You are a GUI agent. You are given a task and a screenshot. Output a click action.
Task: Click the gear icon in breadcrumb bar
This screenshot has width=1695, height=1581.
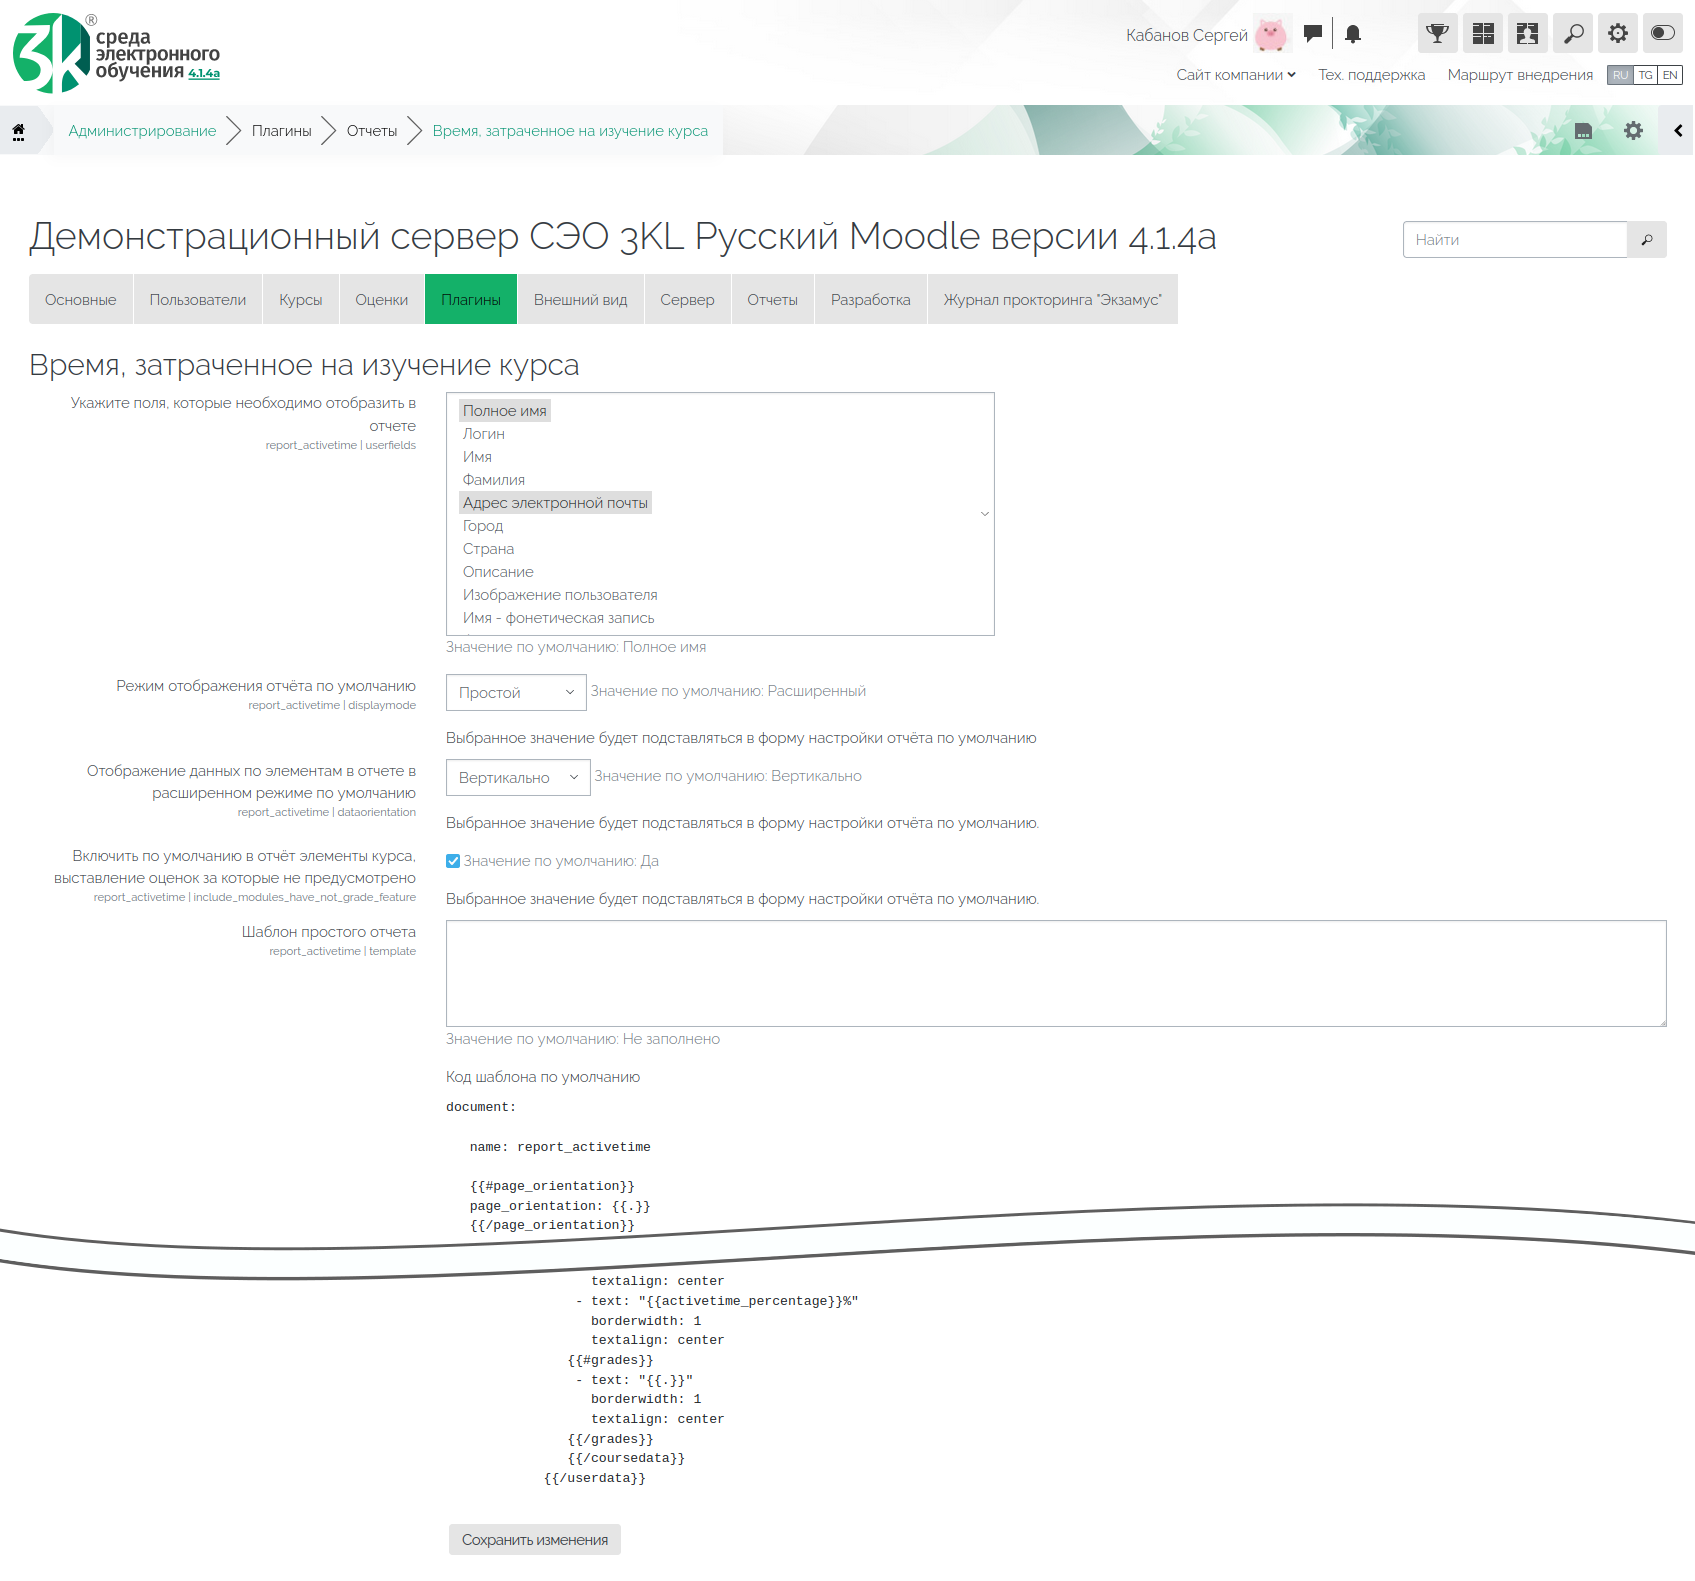tap(1633, 131)
